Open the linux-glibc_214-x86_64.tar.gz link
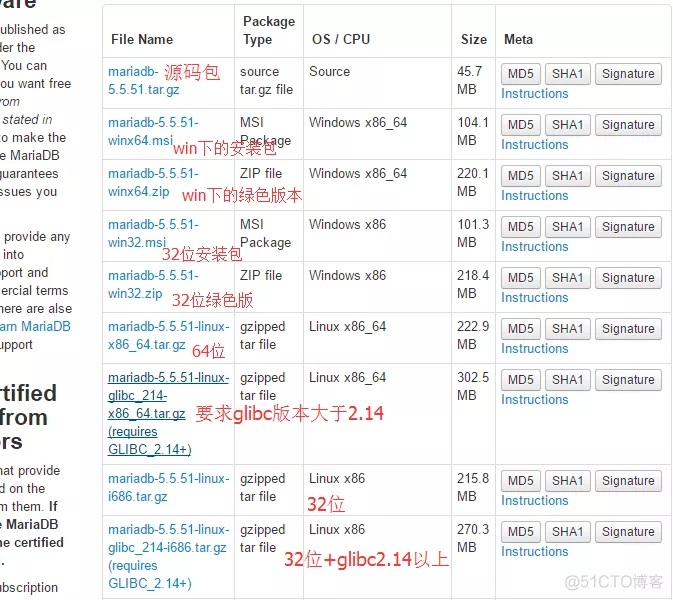The image size is (673, 600). coord(168,413)
